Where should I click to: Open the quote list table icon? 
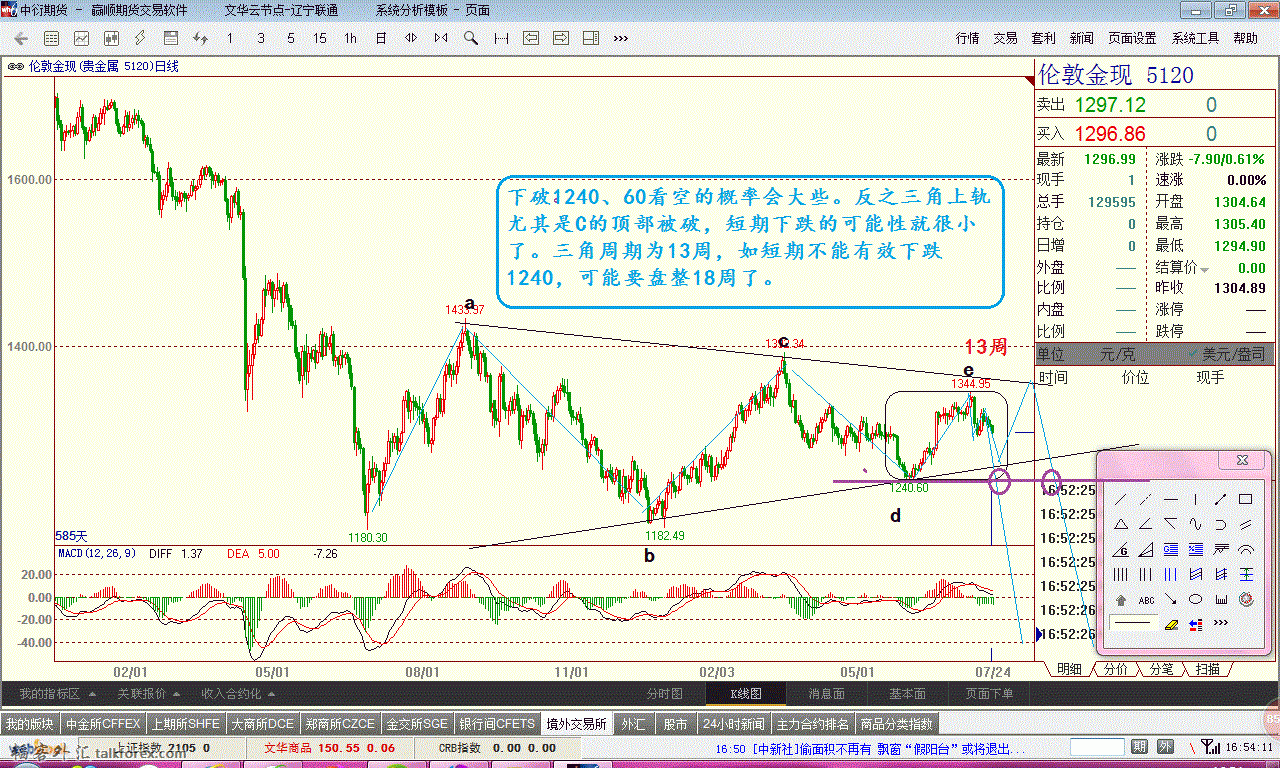51,38
